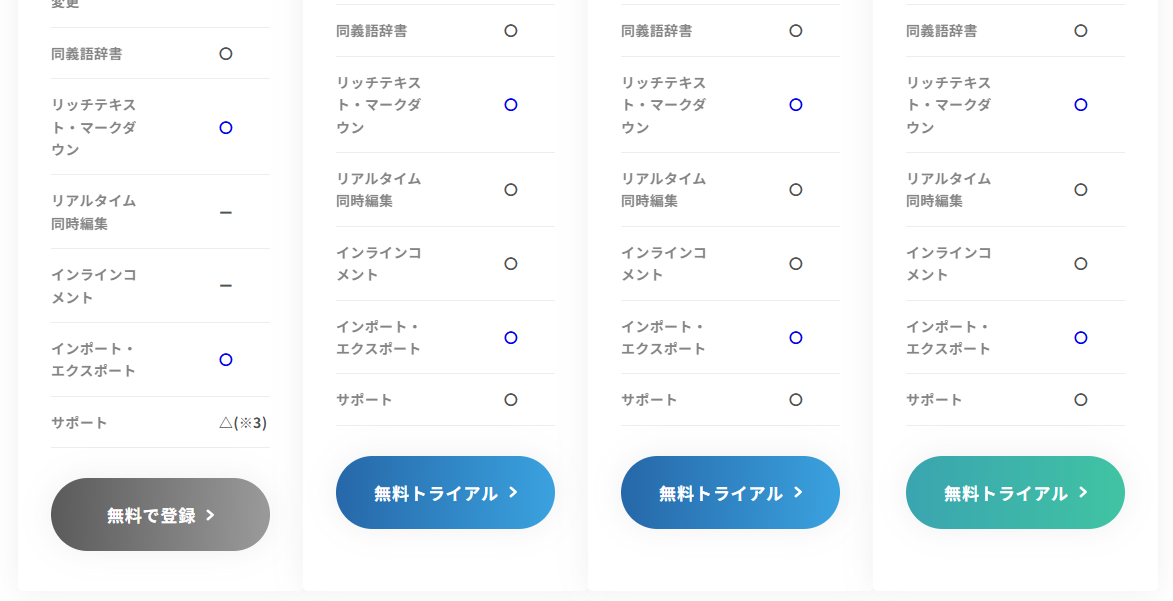Click the サポート label in 無料で登録 plan
The height and width of the screenshot is (601, 1173).
pyautogui.click(x=79, y=422)
